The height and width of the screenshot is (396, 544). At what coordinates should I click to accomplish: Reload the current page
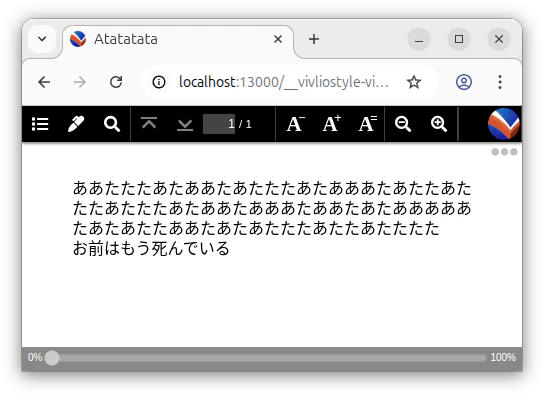[116, 82]
